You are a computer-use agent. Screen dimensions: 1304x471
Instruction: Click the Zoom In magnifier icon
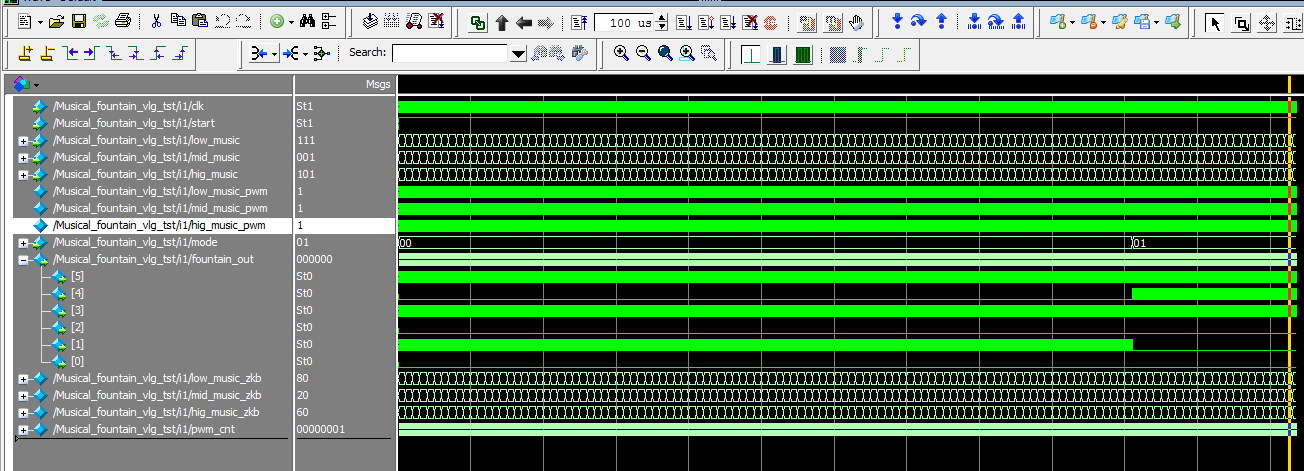pyautogui.click(x=621, y=53)
